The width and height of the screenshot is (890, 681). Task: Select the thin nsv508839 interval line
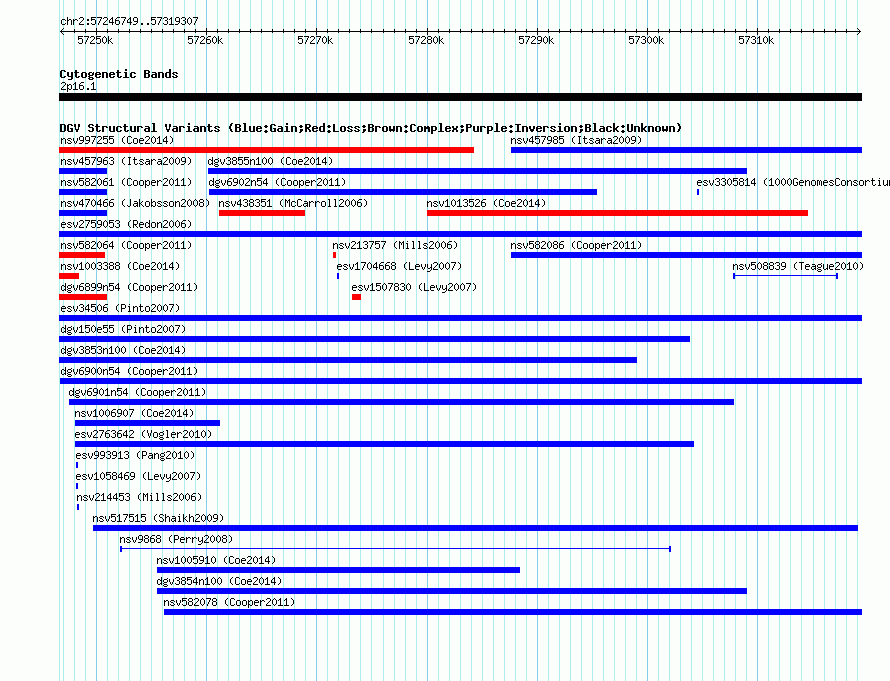[786, 276]
